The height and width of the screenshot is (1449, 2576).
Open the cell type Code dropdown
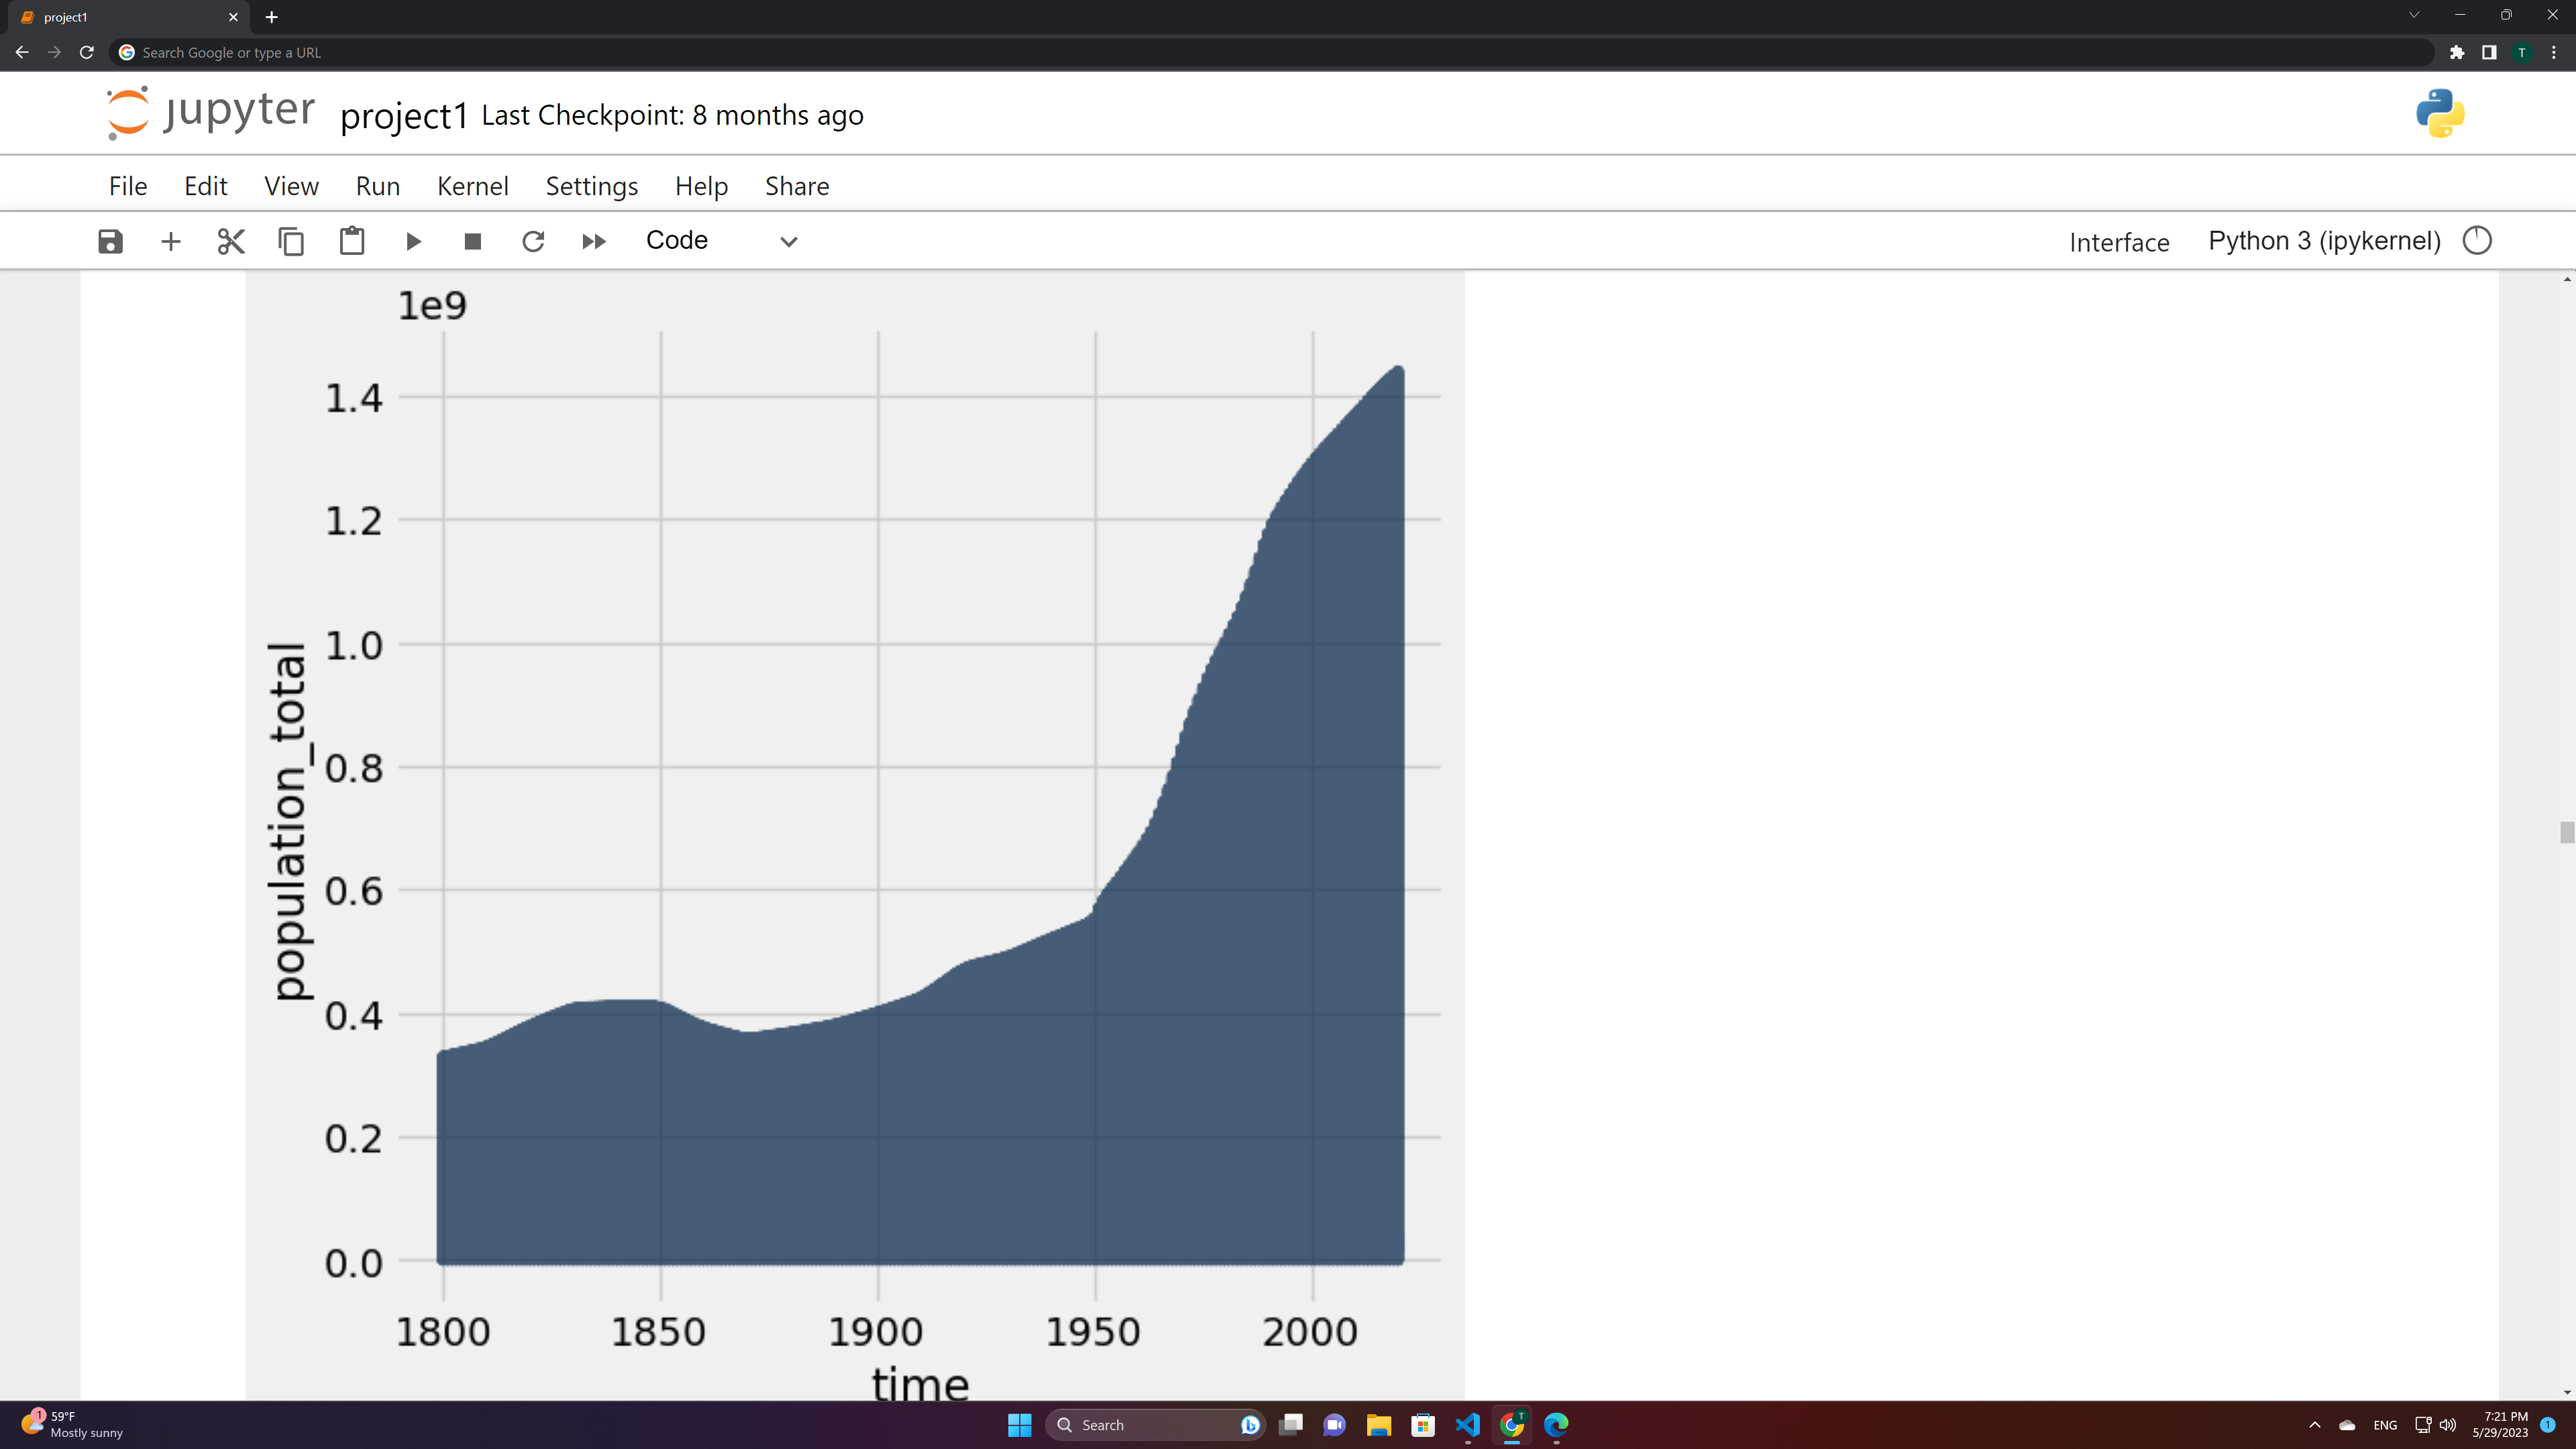(x=721, y=241)
